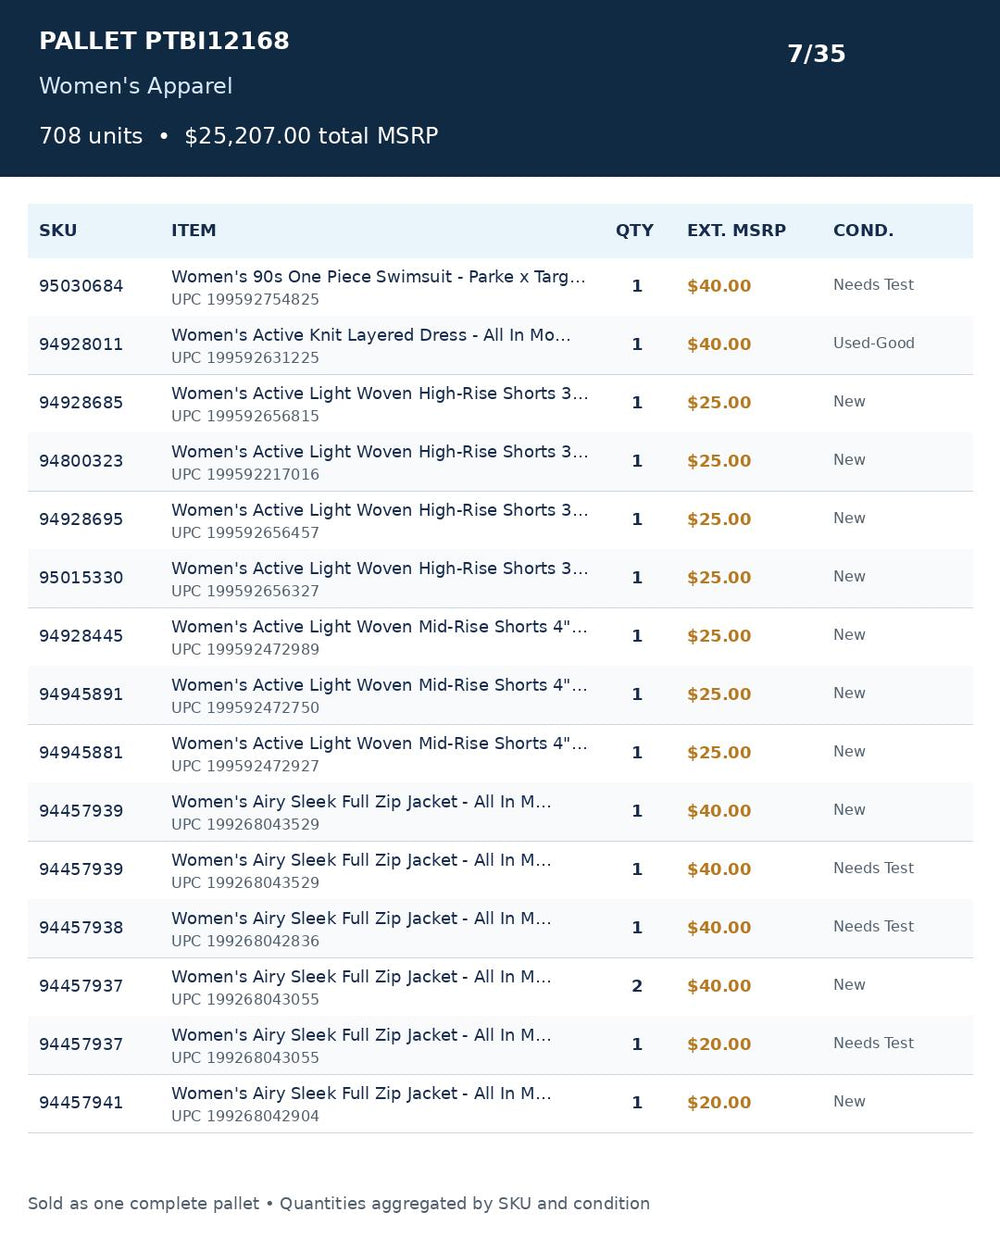Click quantity 2 for SKU 94457937
This screenshot has width=1000, height=1250.
click(x=637, y=986)
